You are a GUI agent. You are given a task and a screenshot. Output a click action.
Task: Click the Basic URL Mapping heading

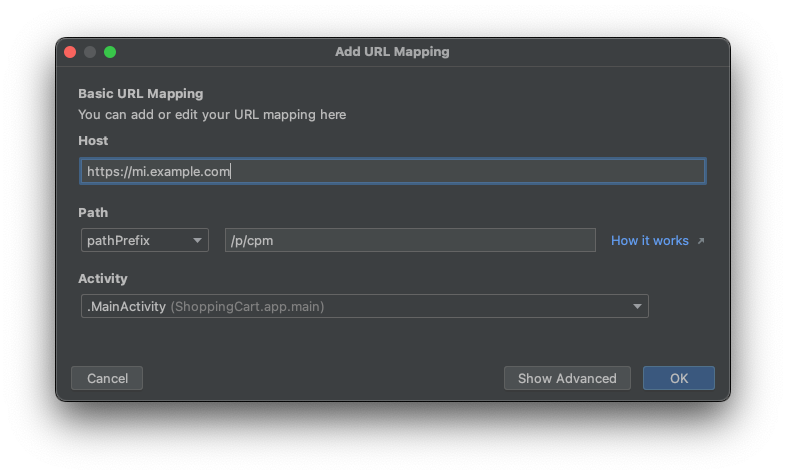click(140, 94)
